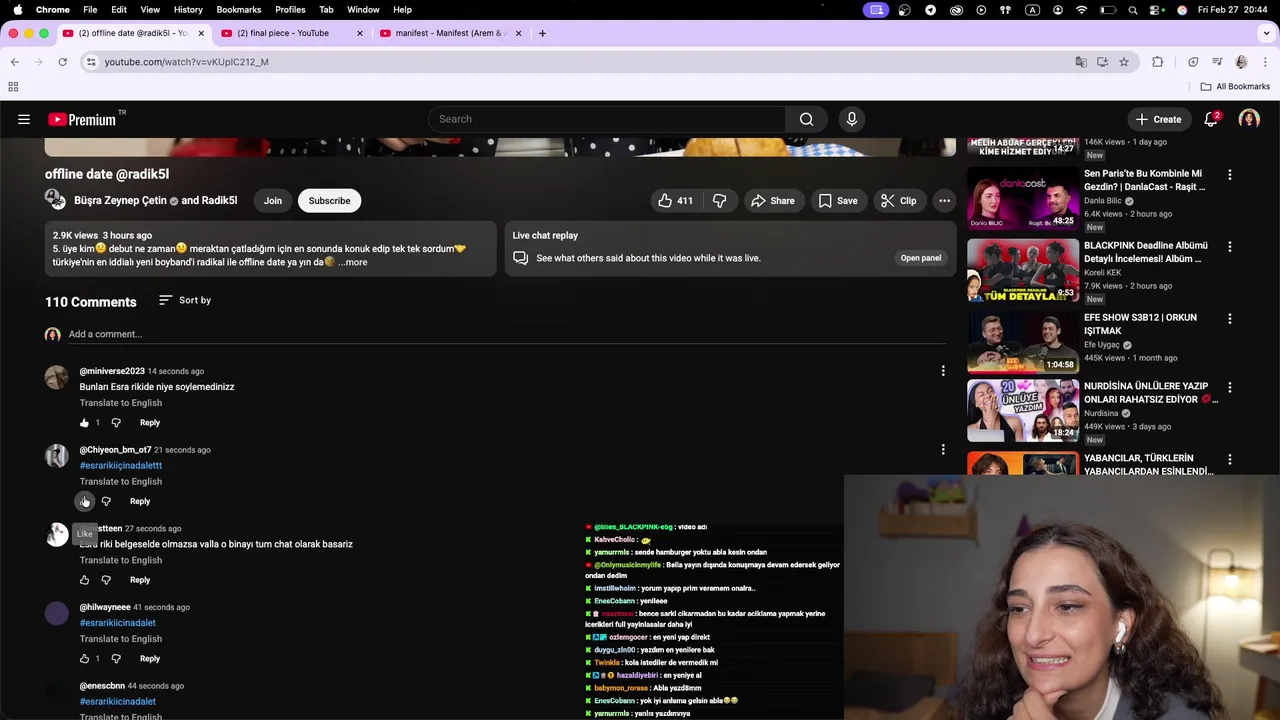The height and width of the screenshot is (720, 1280).
Task: Click the search magnifier button
Action: tap(806, 119)
